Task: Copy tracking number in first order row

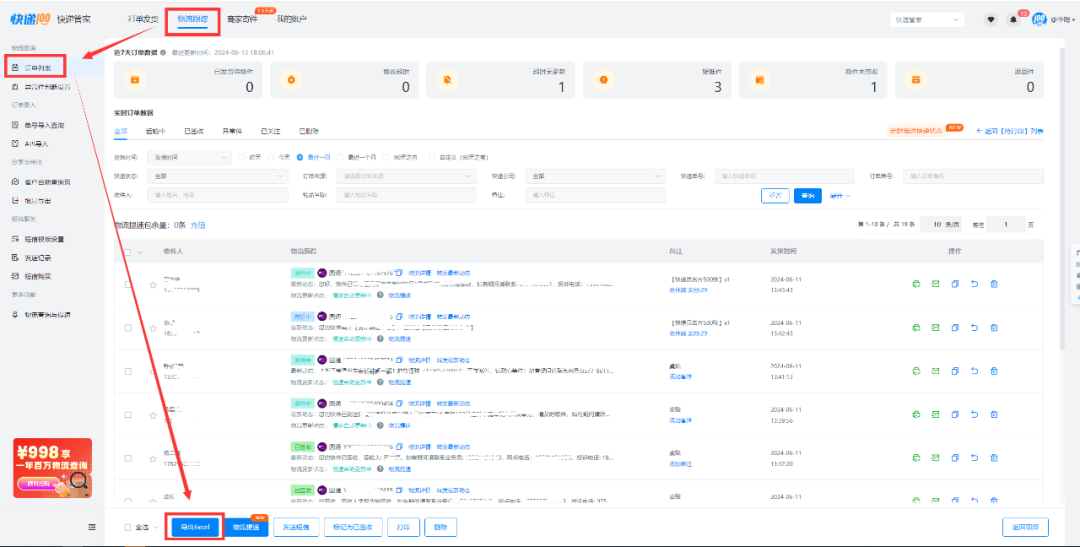Action: coord(399,273)
